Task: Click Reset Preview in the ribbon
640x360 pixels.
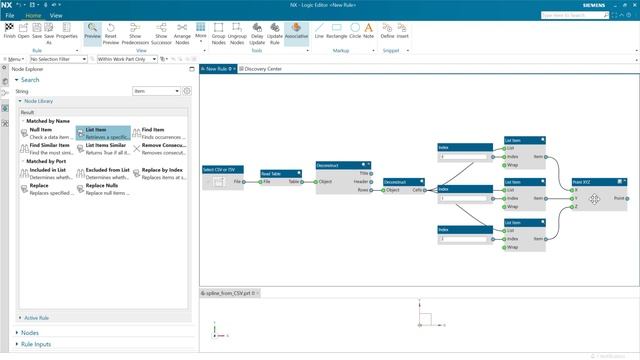Action: [111, 33]
